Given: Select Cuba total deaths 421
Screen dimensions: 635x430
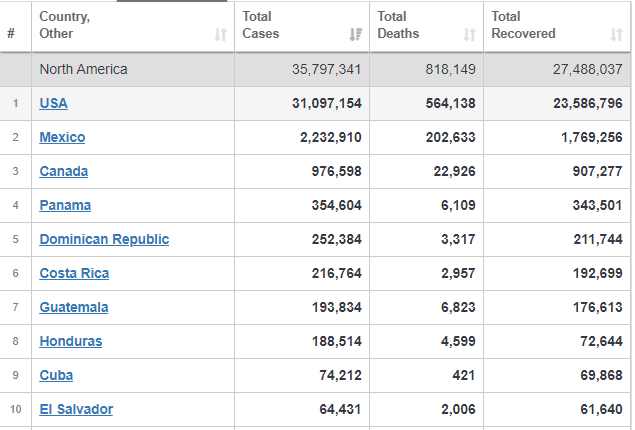Looking at the screenshot, I should tap(464, 375).
